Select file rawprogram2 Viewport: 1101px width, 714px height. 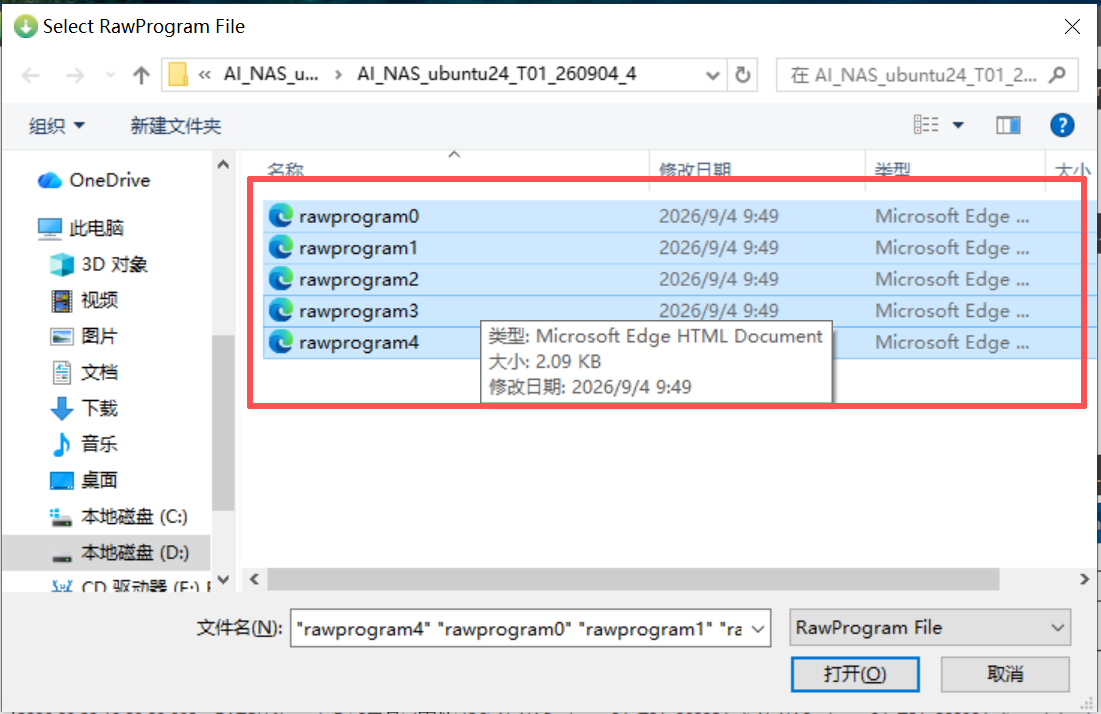[x=359, y=279]
